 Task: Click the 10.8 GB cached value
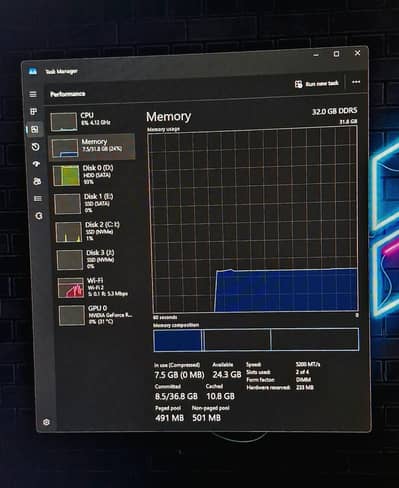pos(220,396)
